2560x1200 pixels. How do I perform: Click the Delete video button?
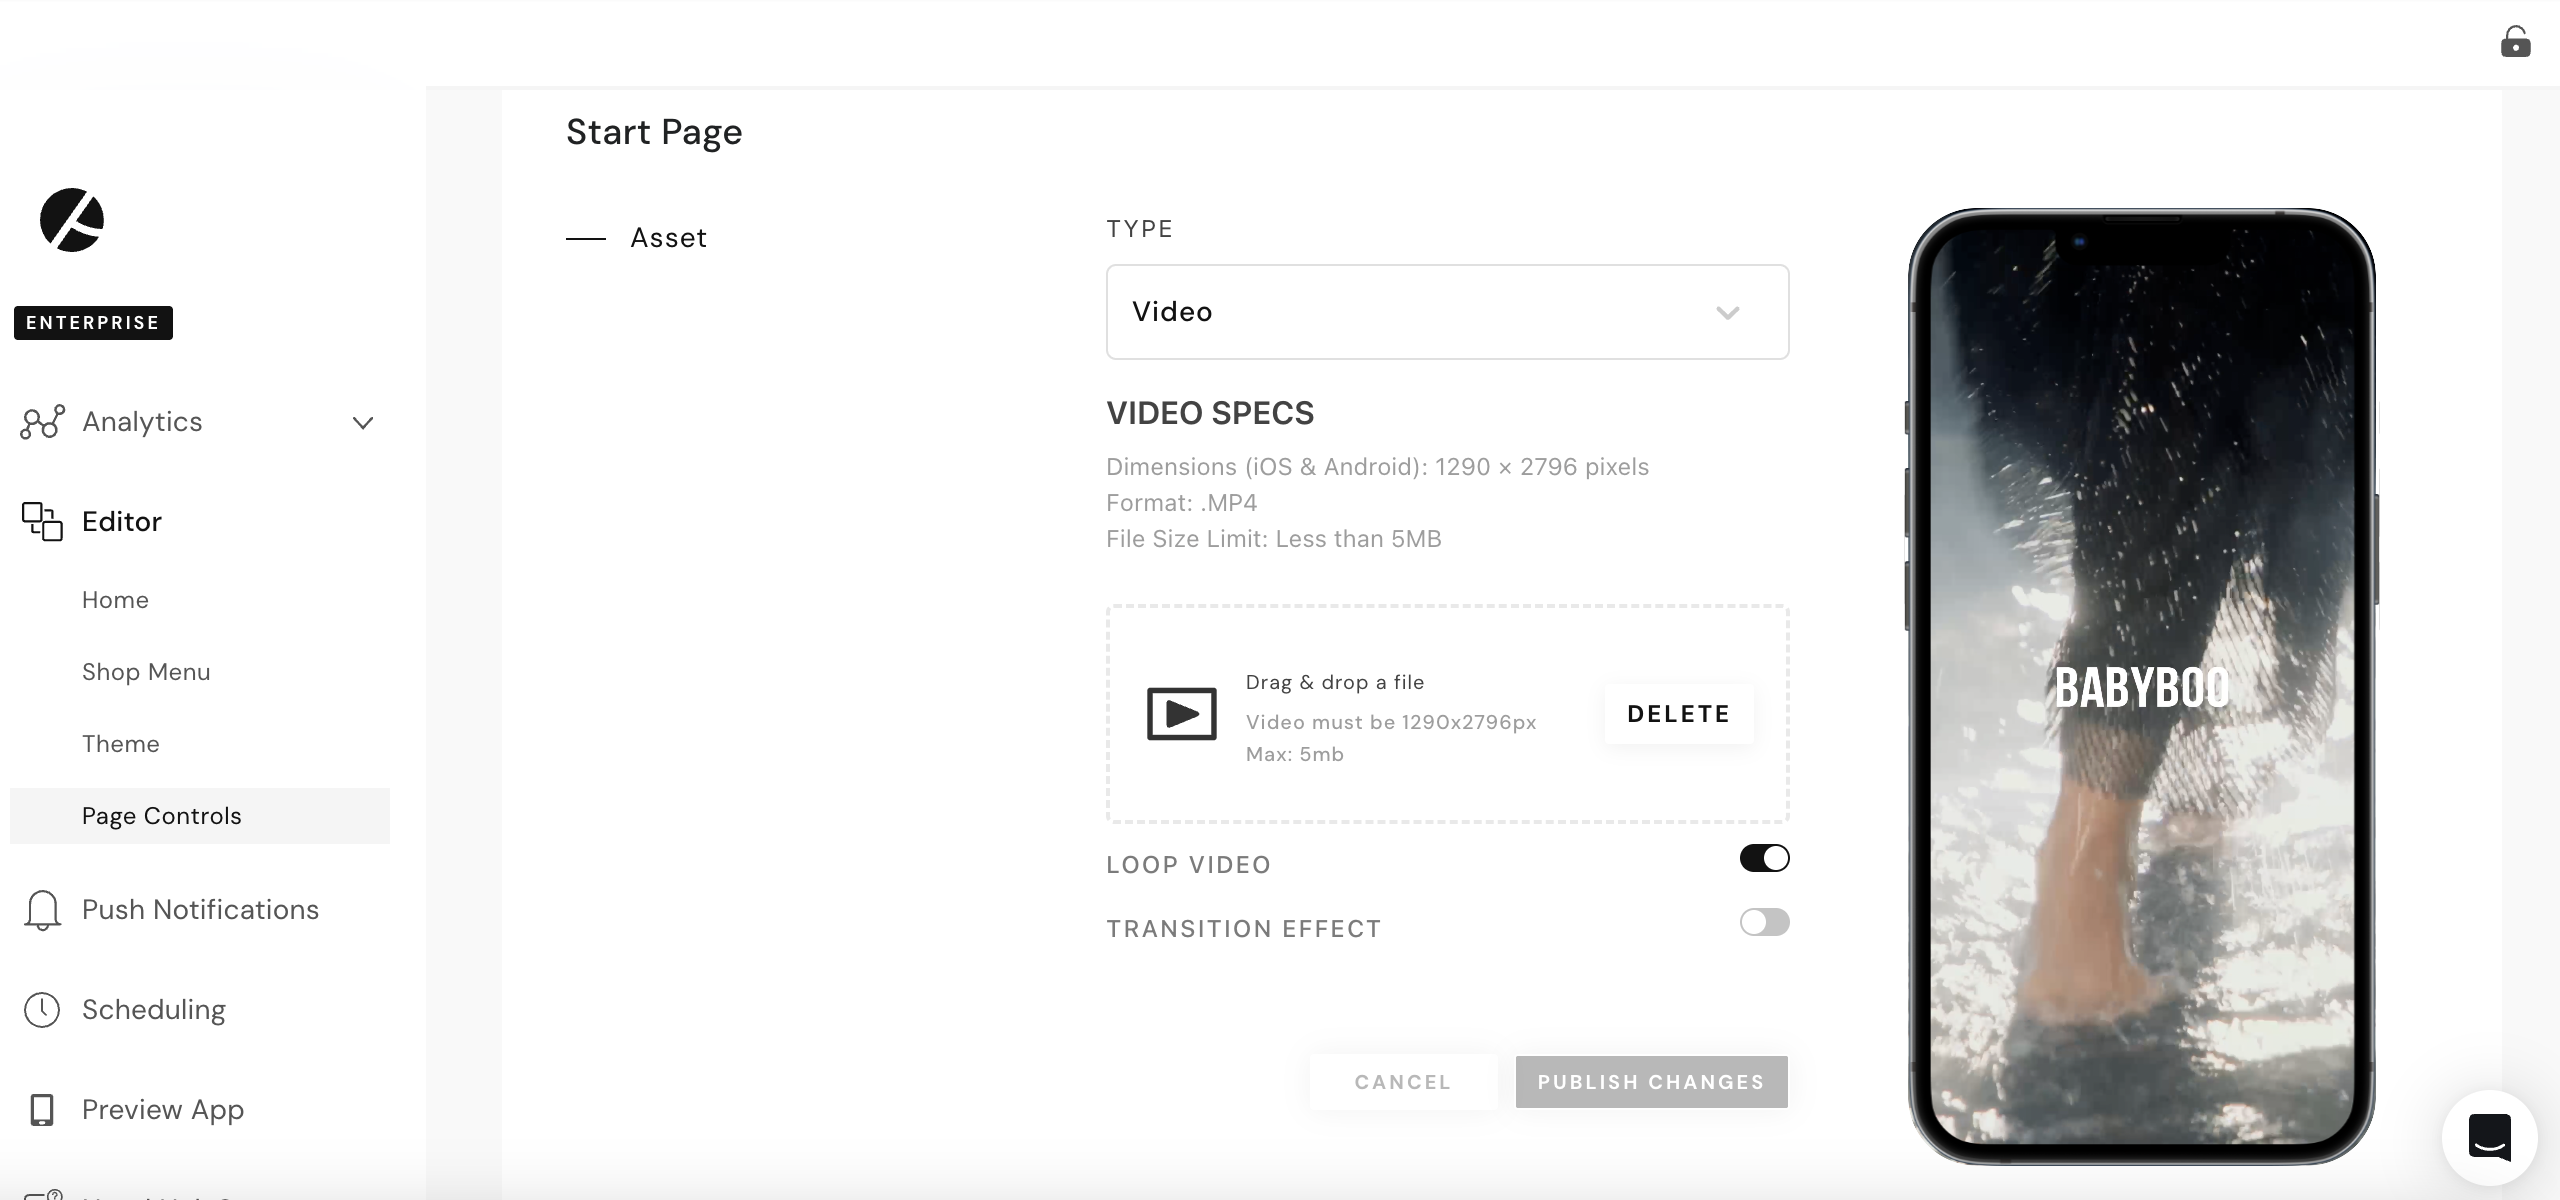[1678, 714]
